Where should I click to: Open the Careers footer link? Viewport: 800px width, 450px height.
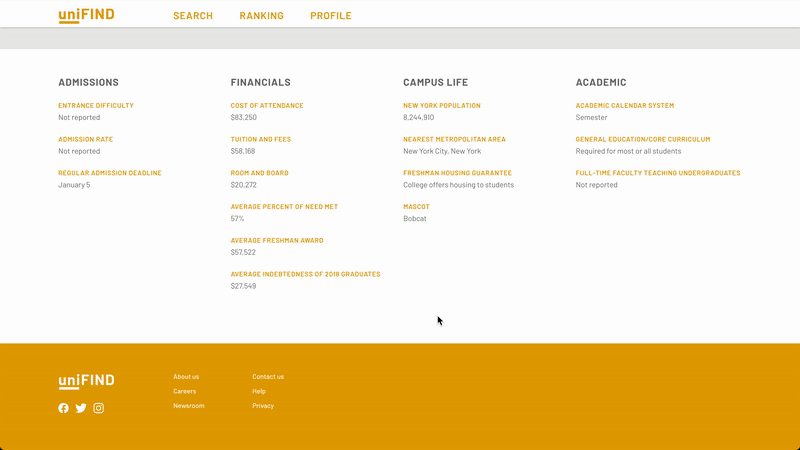coord(184,391)
